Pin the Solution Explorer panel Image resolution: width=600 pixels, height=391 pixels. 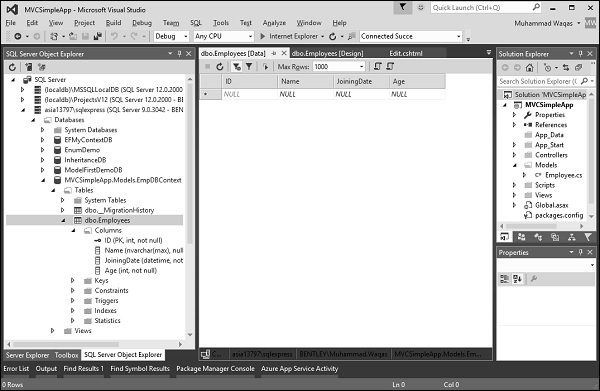pyautogui.click(x=581, y=54)
